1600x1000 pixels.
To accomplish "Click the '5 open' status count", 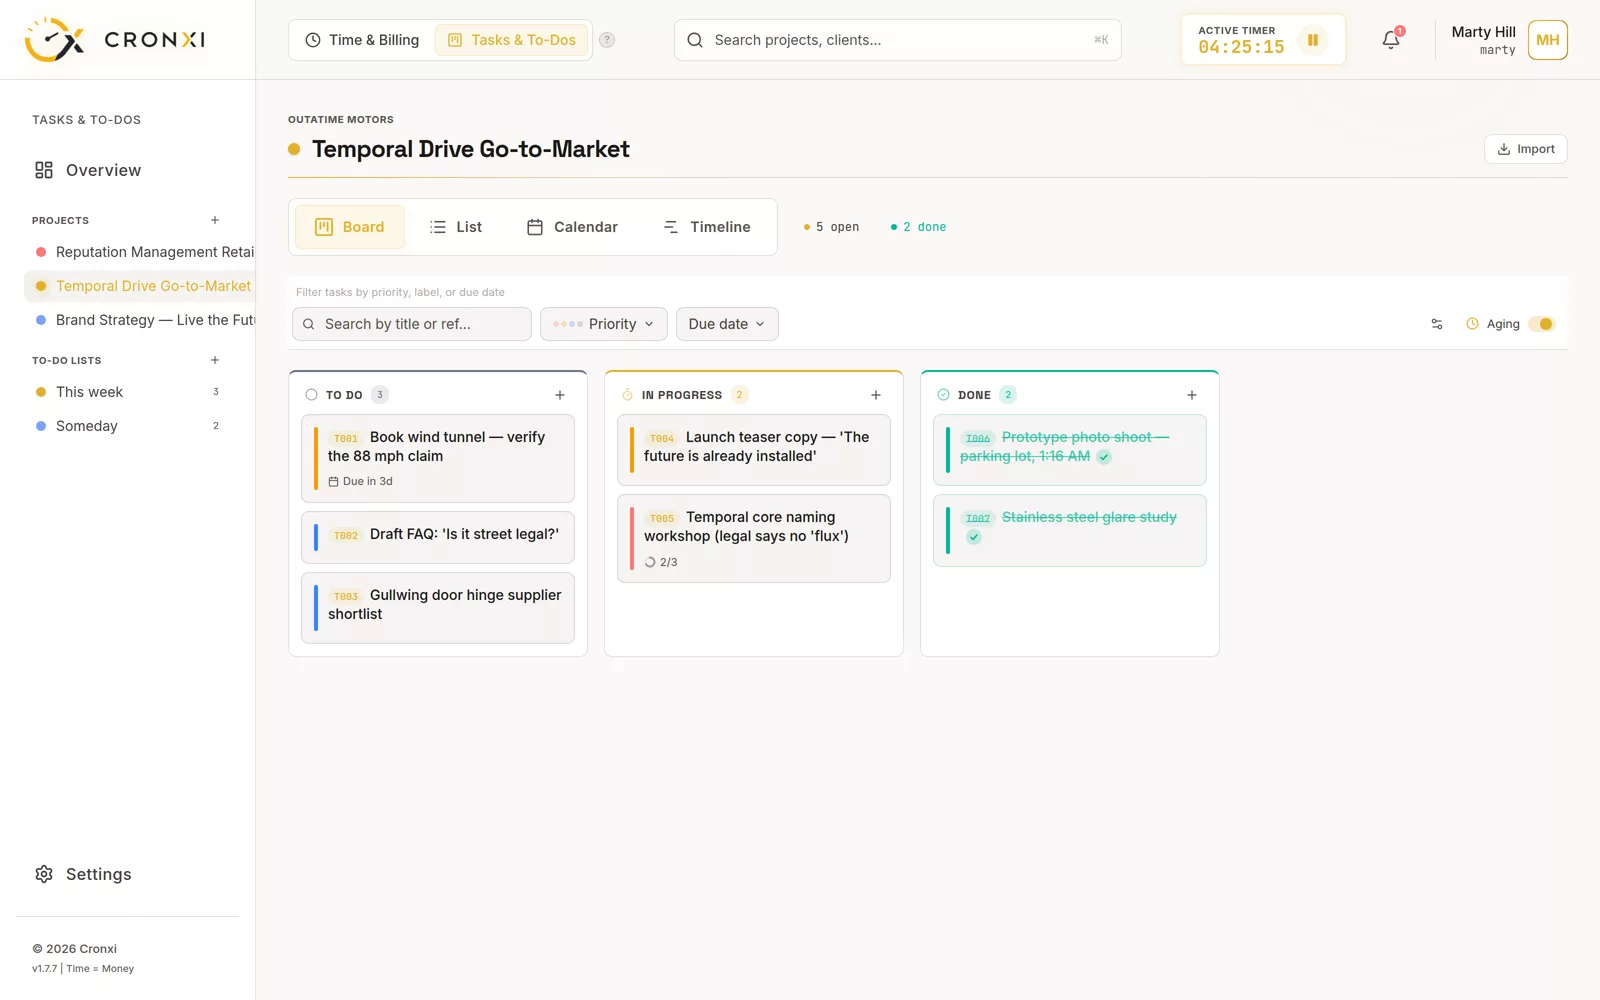I will (831, 227).
